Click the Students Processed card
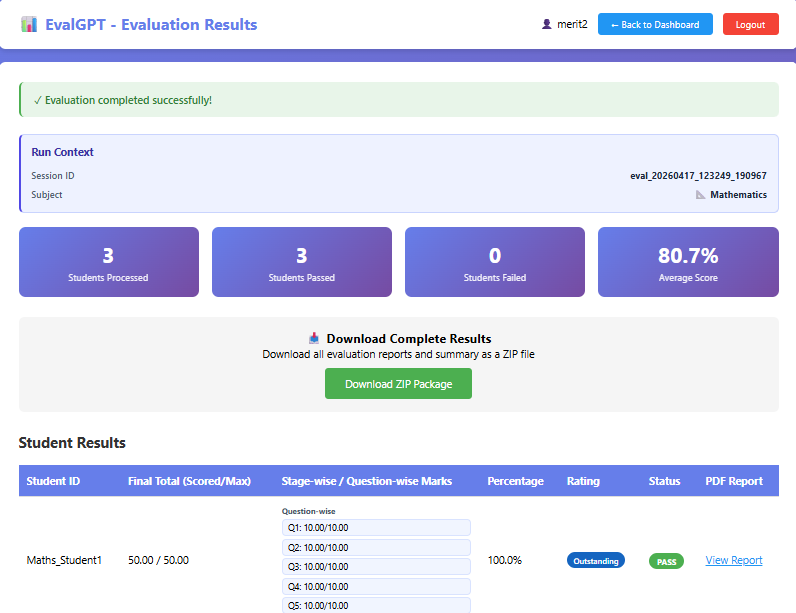The image size is (796, 613). (x=109, y=262)
